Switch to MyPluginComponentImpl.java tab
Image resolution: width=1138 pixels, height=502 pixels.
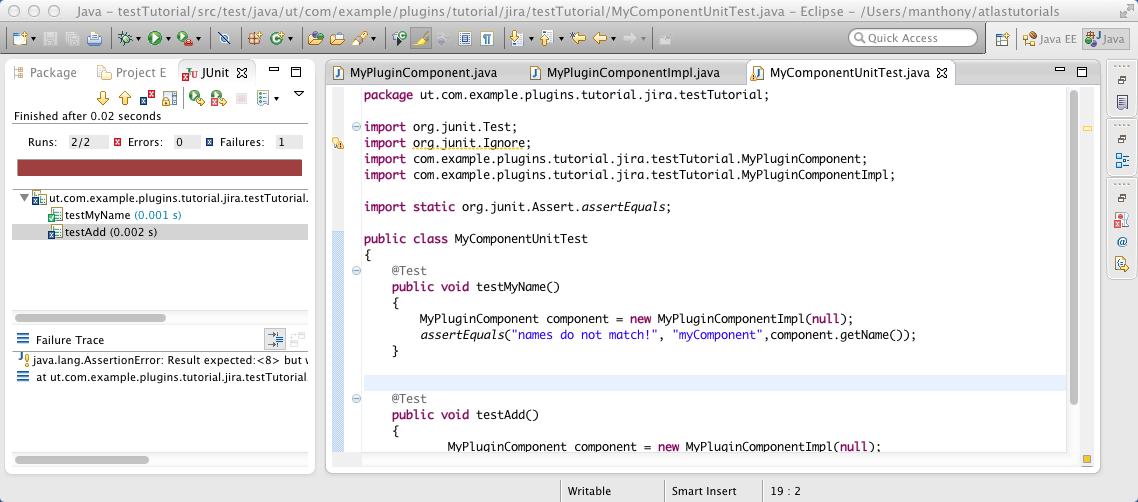(632, 73)
